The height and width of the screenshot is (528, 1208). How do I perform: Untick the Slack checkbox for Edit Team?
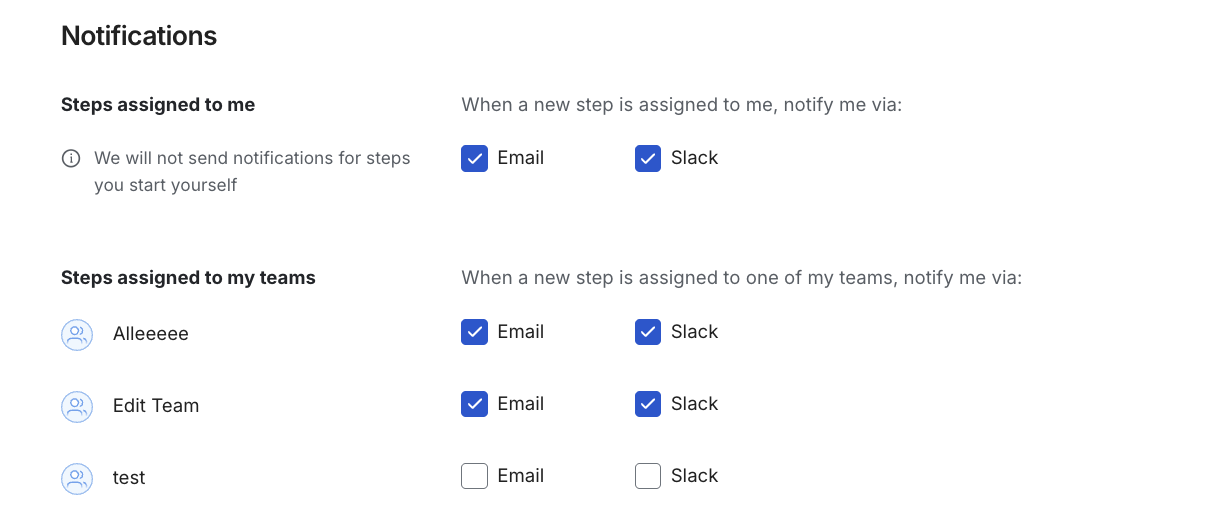click(x=648, y=404)
